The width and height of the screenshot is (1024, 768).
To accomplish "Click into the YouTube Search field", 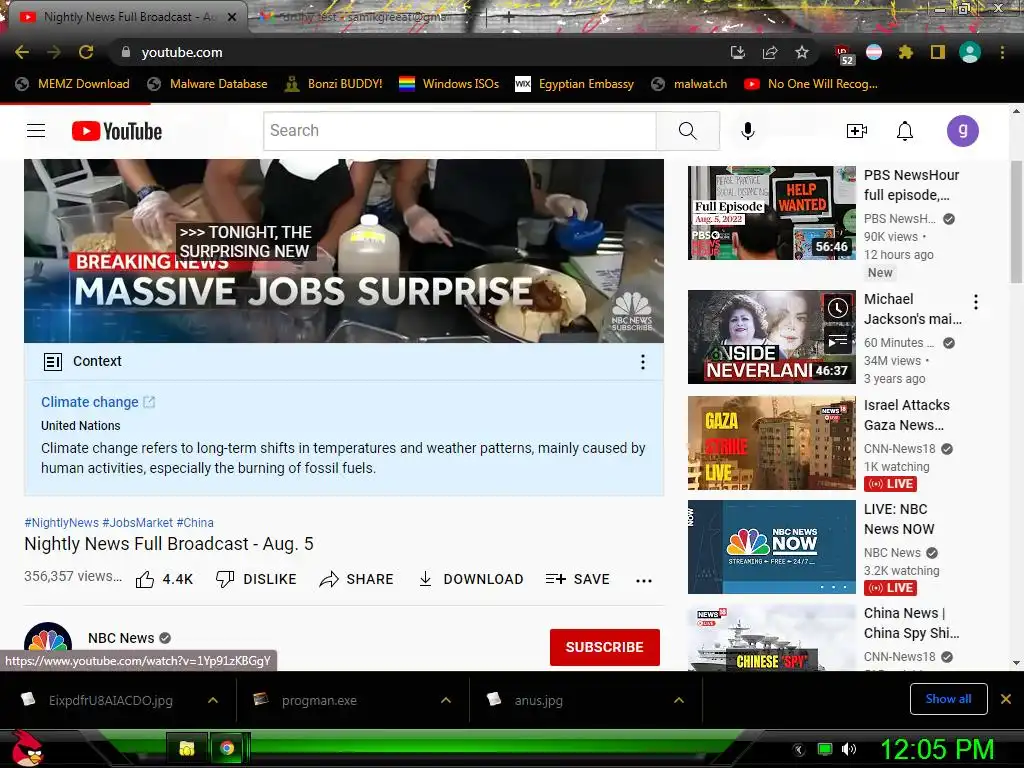I will (x=460, y=131).
